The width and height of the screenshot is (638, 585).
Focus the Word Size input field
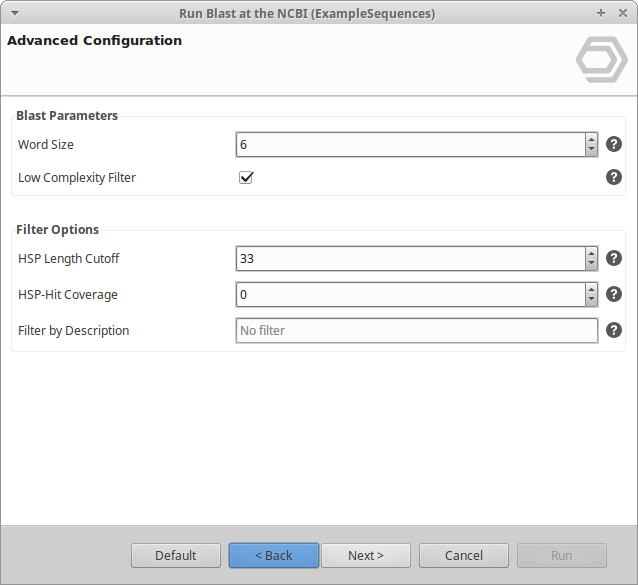[410, 144]
